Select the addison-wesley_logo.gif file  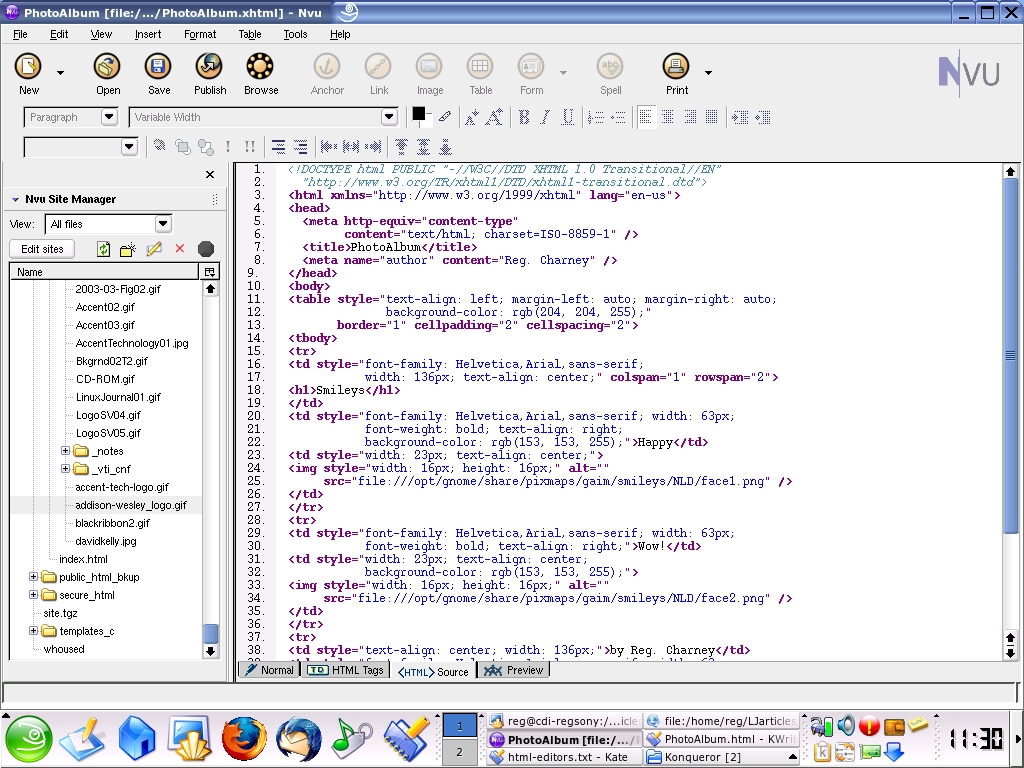tap(131, 505)
